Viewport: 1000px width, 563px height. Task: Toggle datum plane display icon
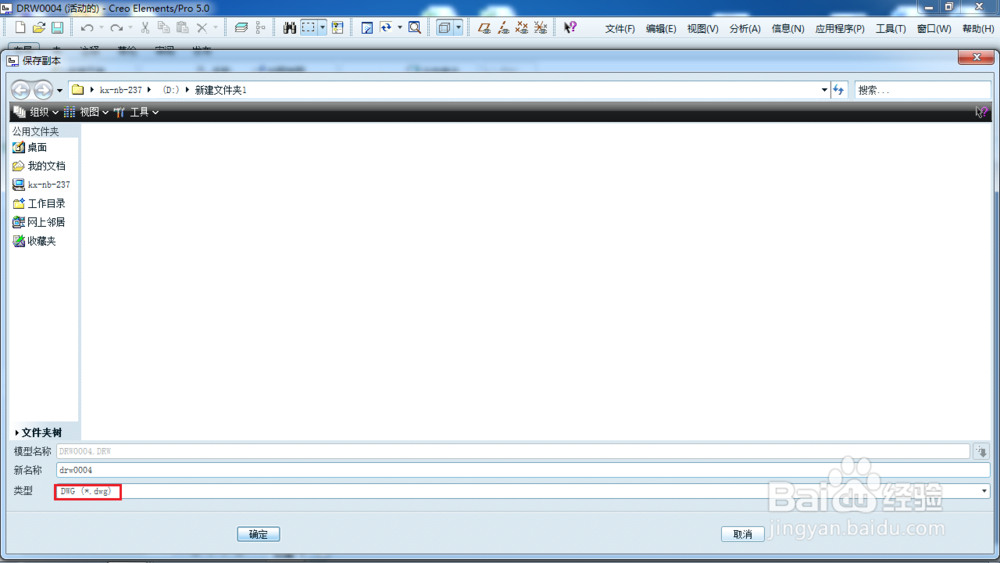tap(484, 27)
